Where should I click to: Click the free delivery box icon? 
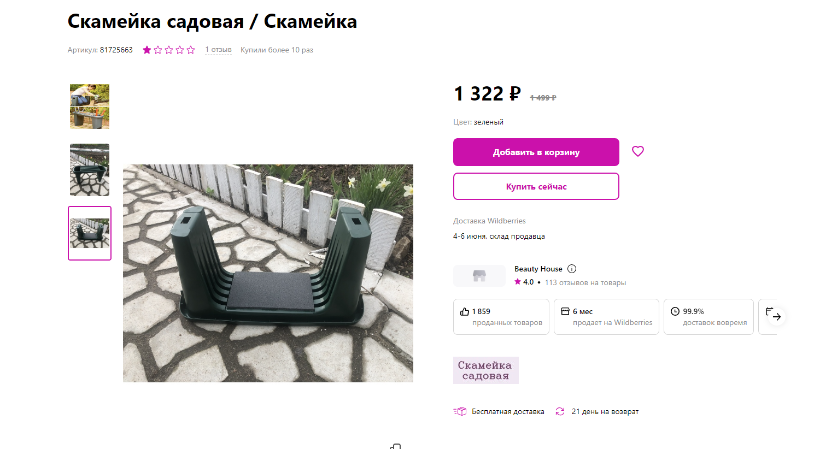tap(460, 411)
